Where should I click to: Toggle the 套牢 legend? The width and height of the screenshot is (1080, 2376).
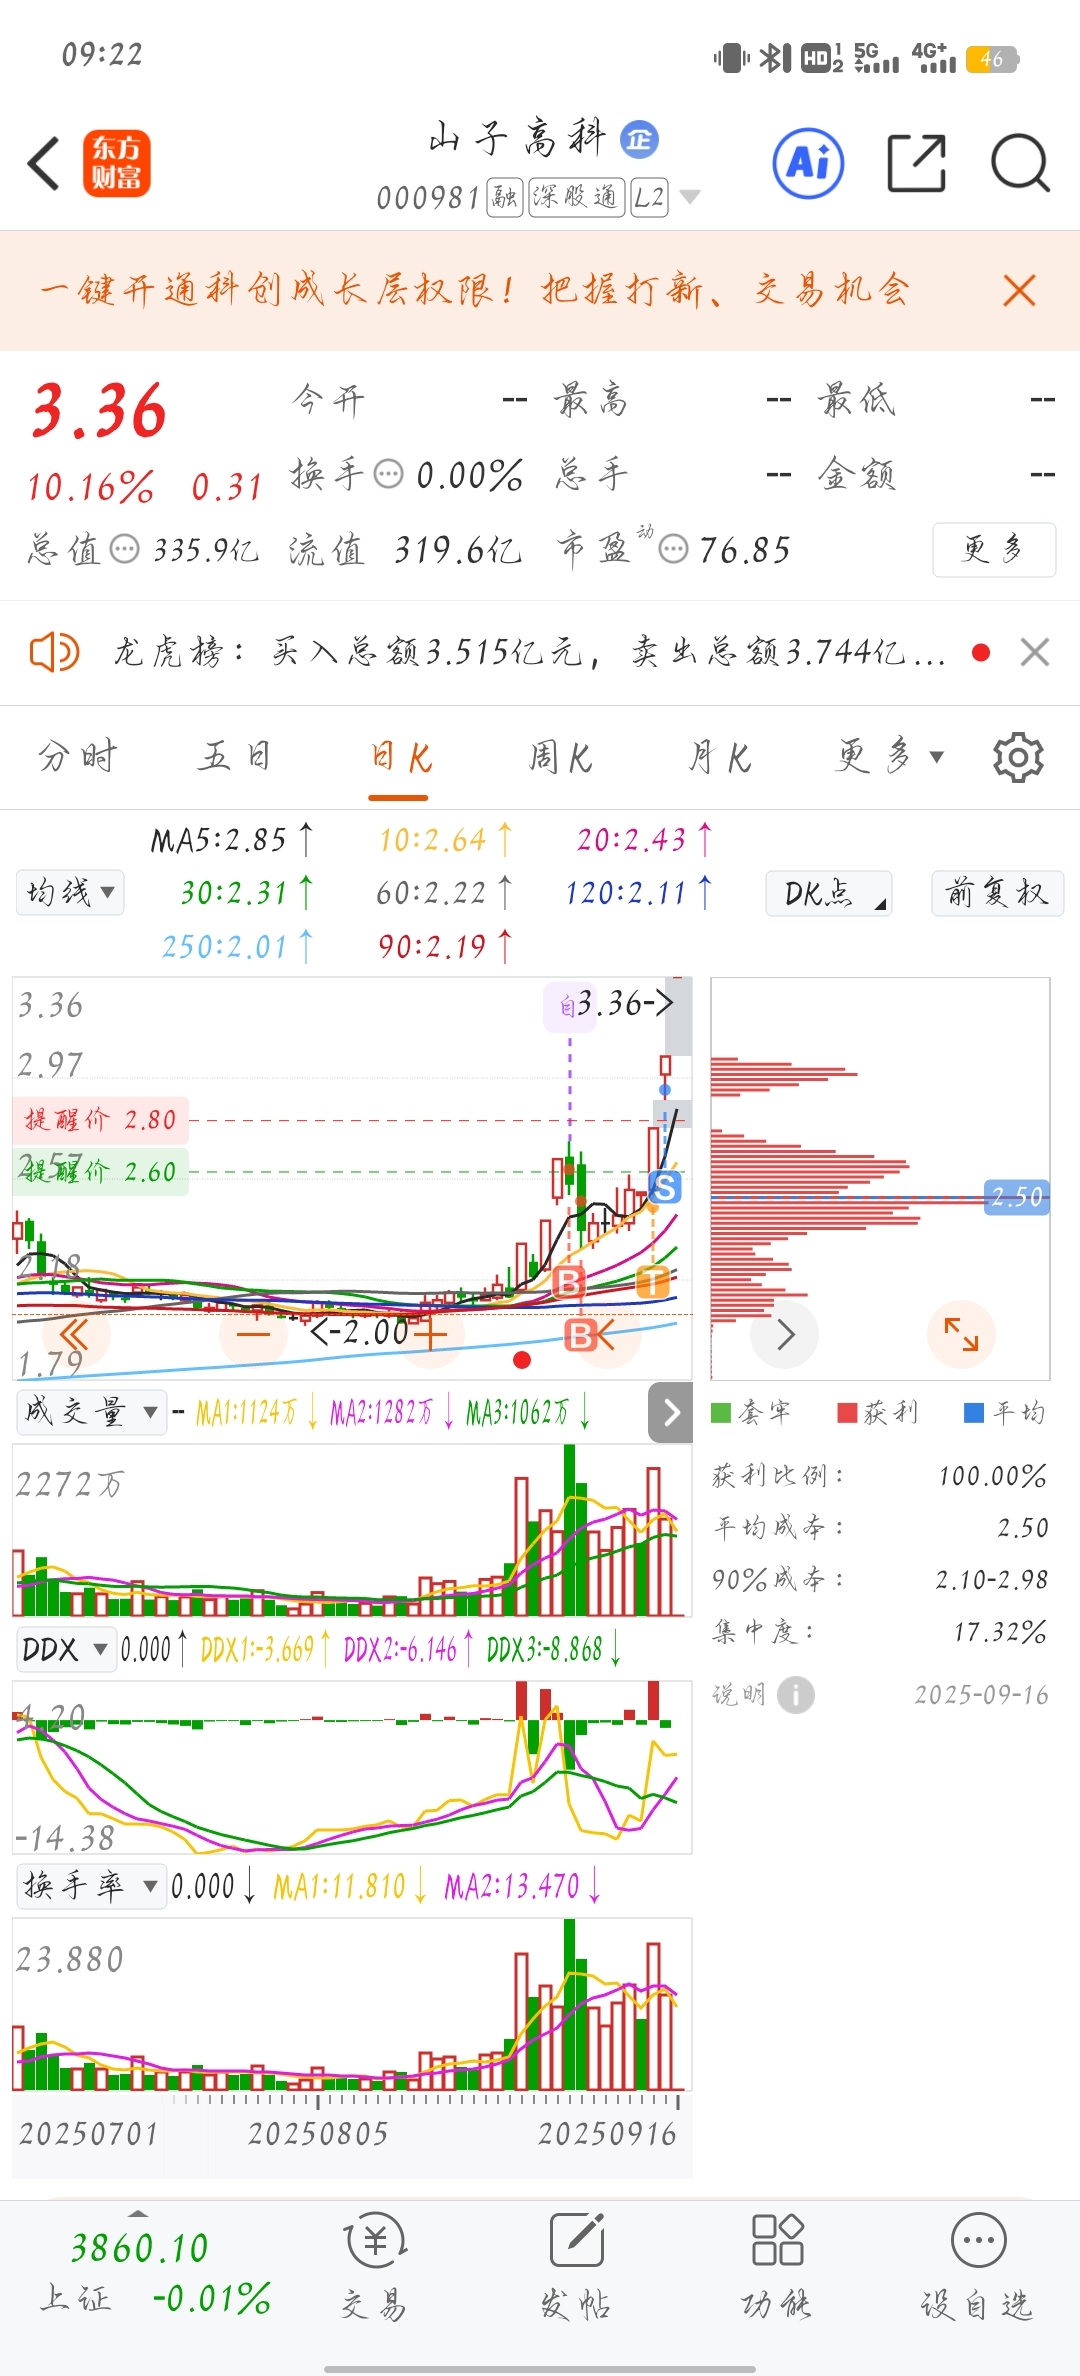(752, 1413)
